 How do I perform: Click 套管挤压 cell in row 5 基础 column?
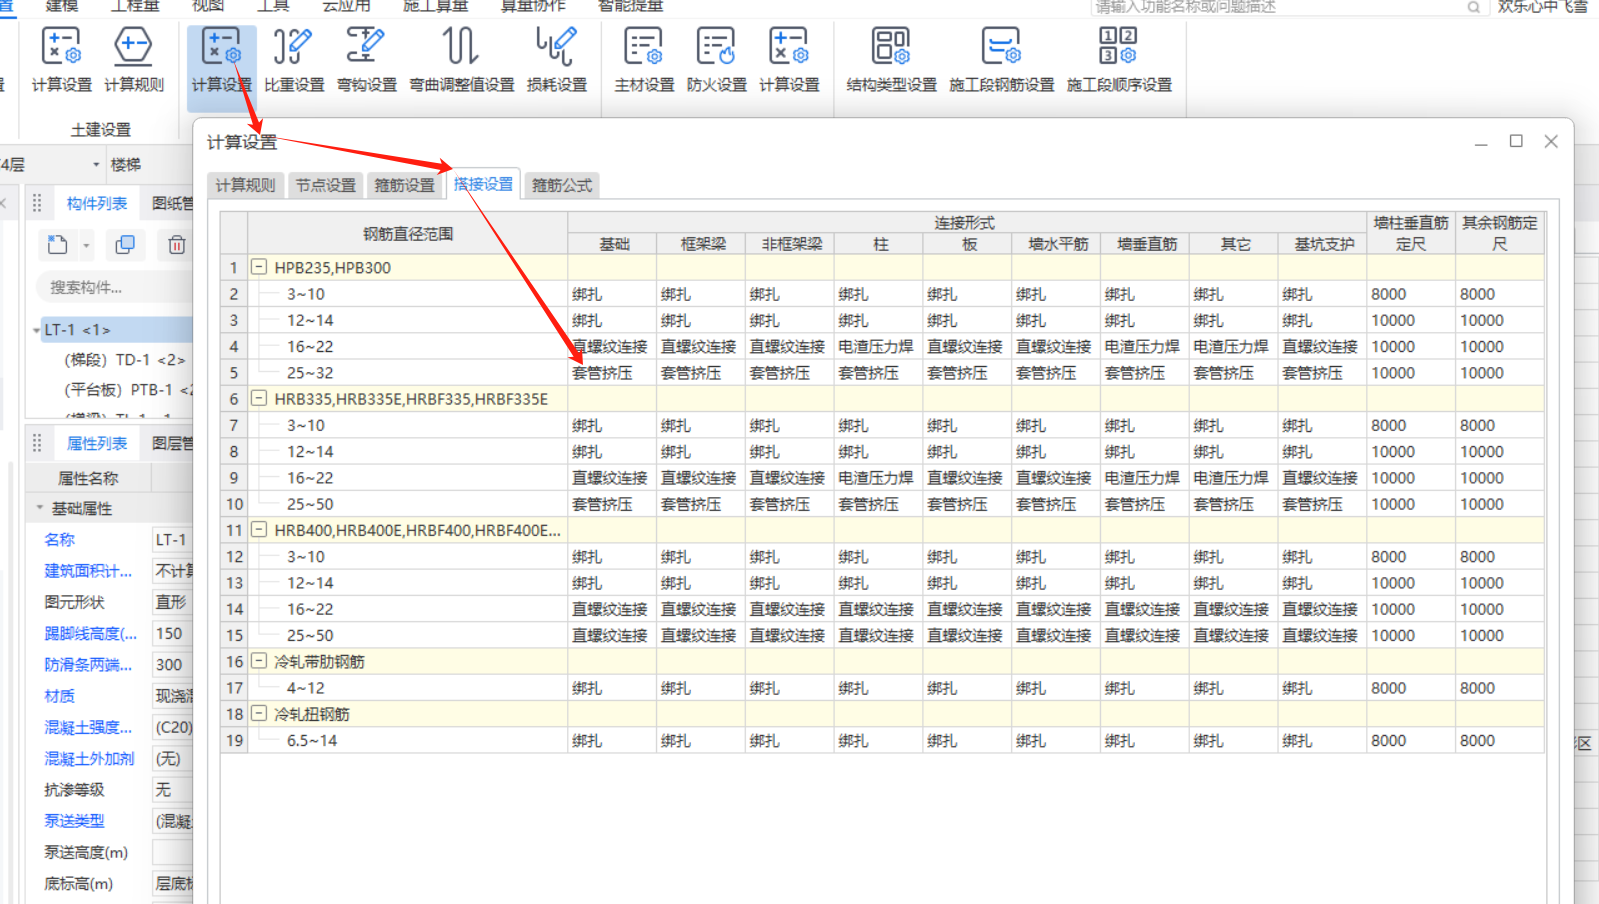(x=613, y=373)
